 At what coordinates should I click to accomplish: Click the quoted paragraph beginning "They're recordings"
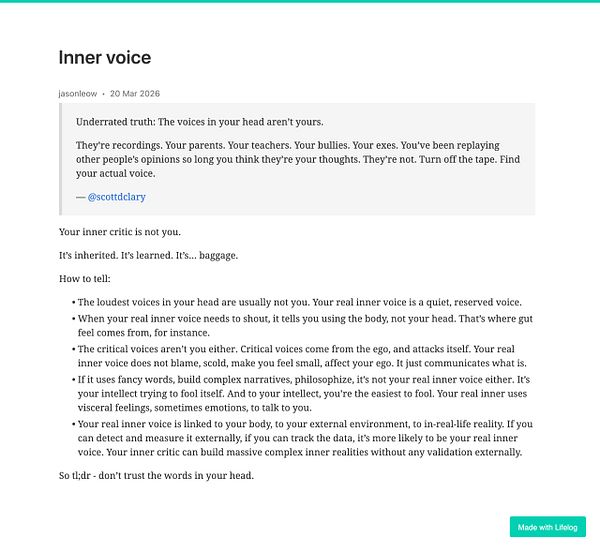tap(298, 160)
